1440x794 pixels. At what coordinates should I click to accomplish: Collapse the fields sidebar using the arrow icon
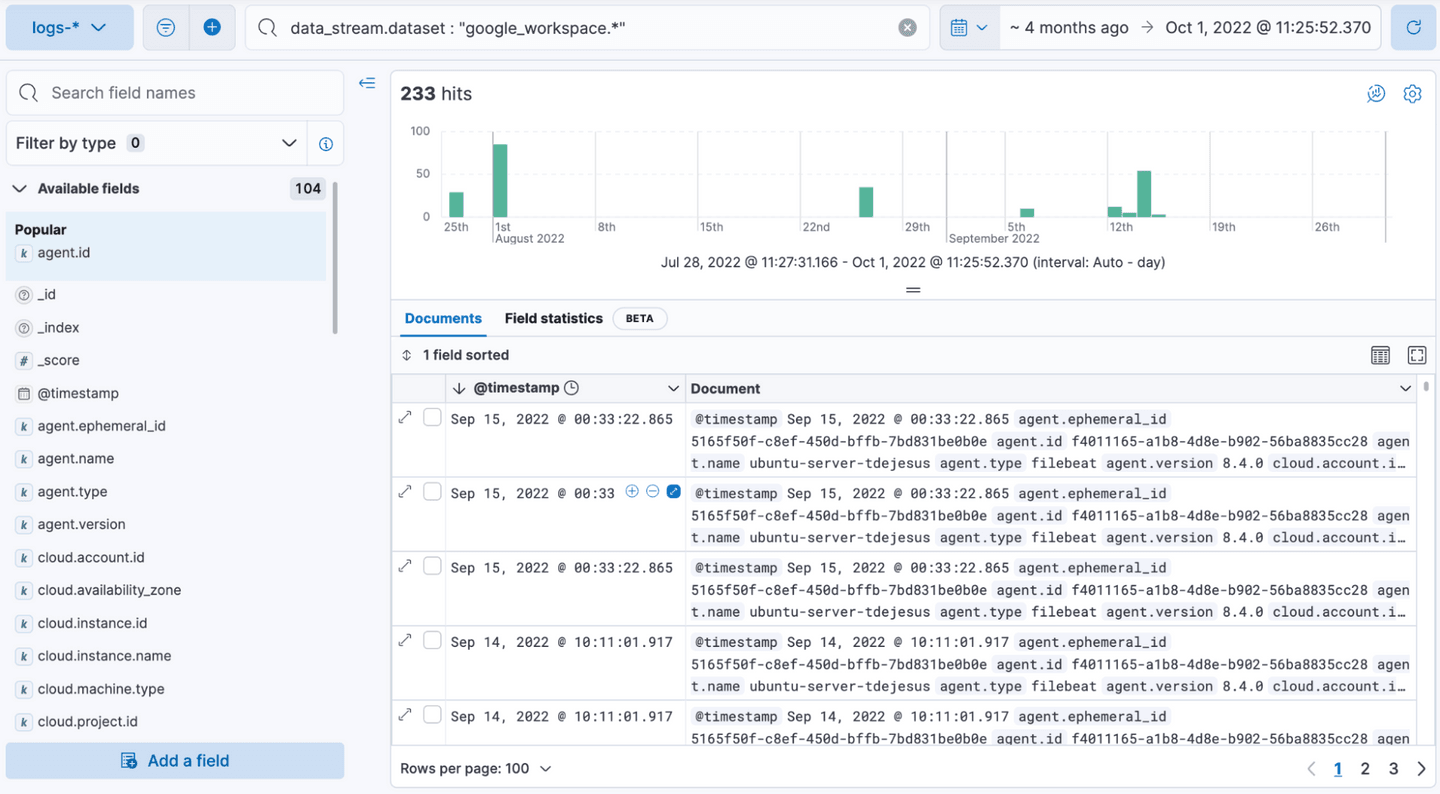[x=366, y=82]
